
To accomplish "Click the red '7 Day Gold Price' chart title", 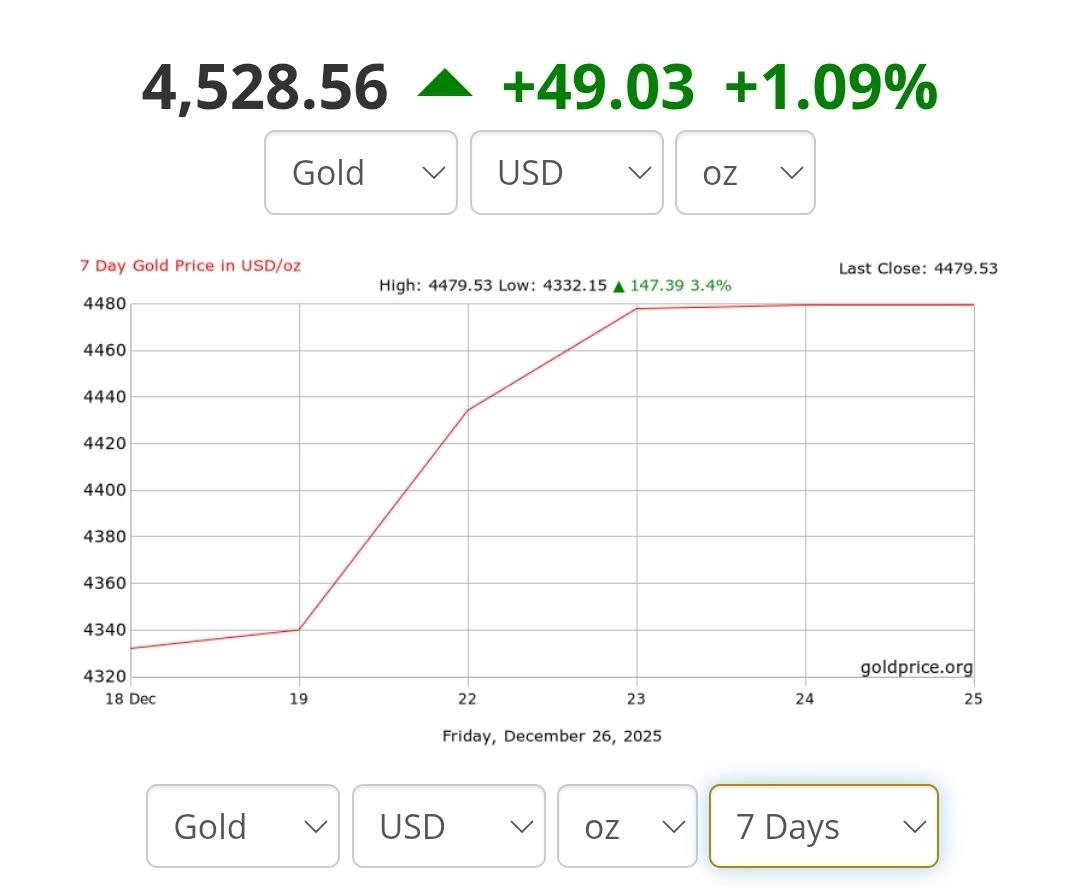I will pyautogui.click(x=190, y=266).
